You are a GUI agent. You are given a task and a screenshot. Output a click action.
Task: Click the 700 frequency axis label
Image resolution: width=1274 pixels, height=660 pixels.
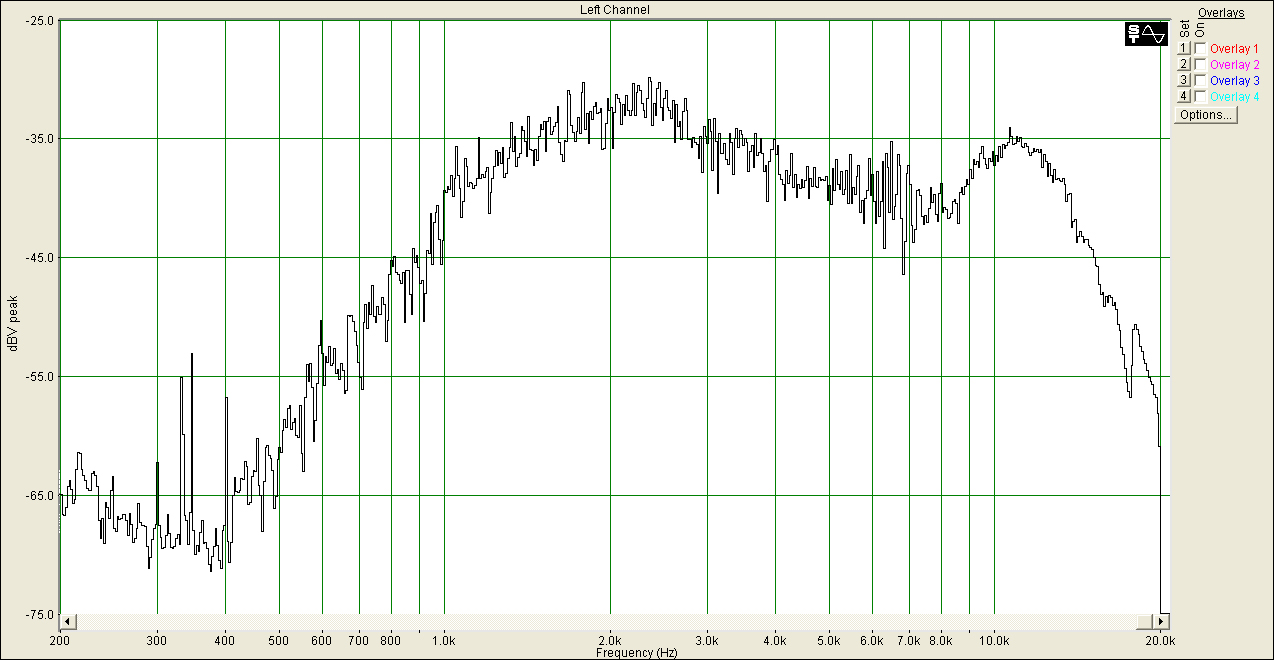click(359, 639)
